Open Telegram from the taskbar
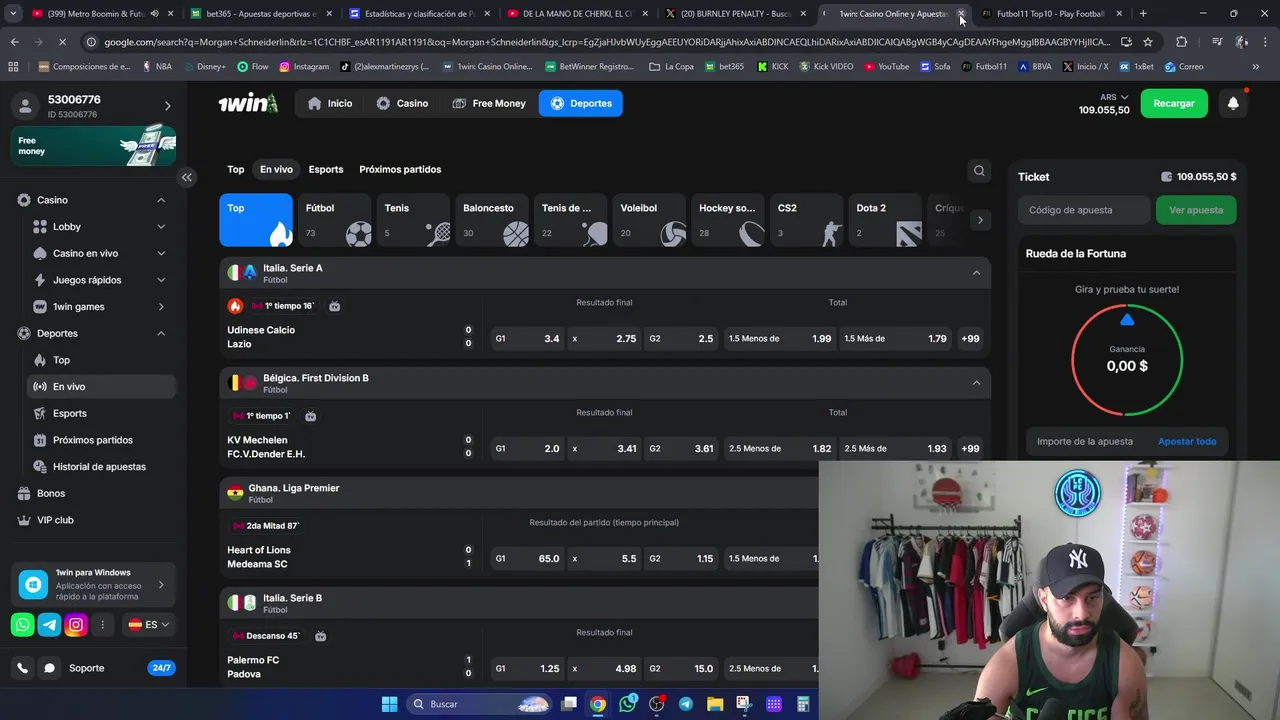The image size is (1280, 720). (685, 704)
